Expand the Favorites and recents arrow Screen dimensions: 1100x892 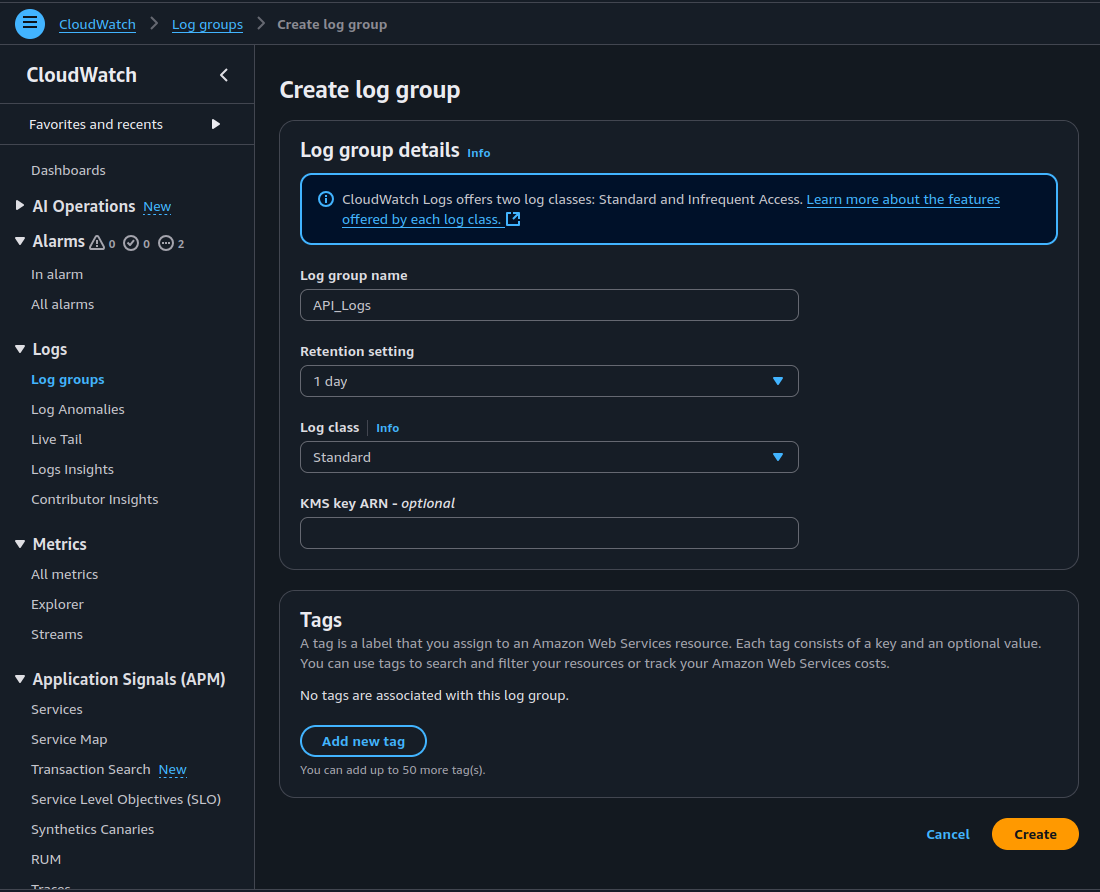point(215,124)
